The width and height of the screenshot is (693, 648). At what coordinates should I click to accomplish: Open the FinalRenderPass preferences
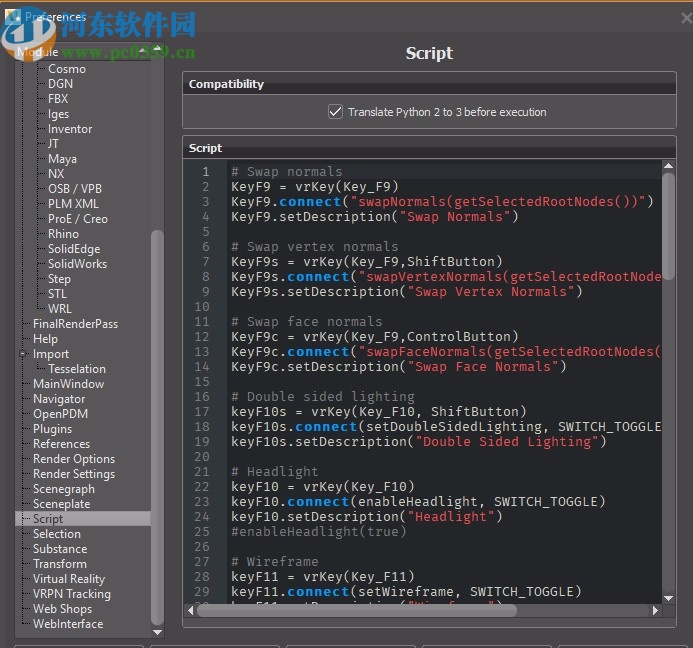(x=75, y=324)
